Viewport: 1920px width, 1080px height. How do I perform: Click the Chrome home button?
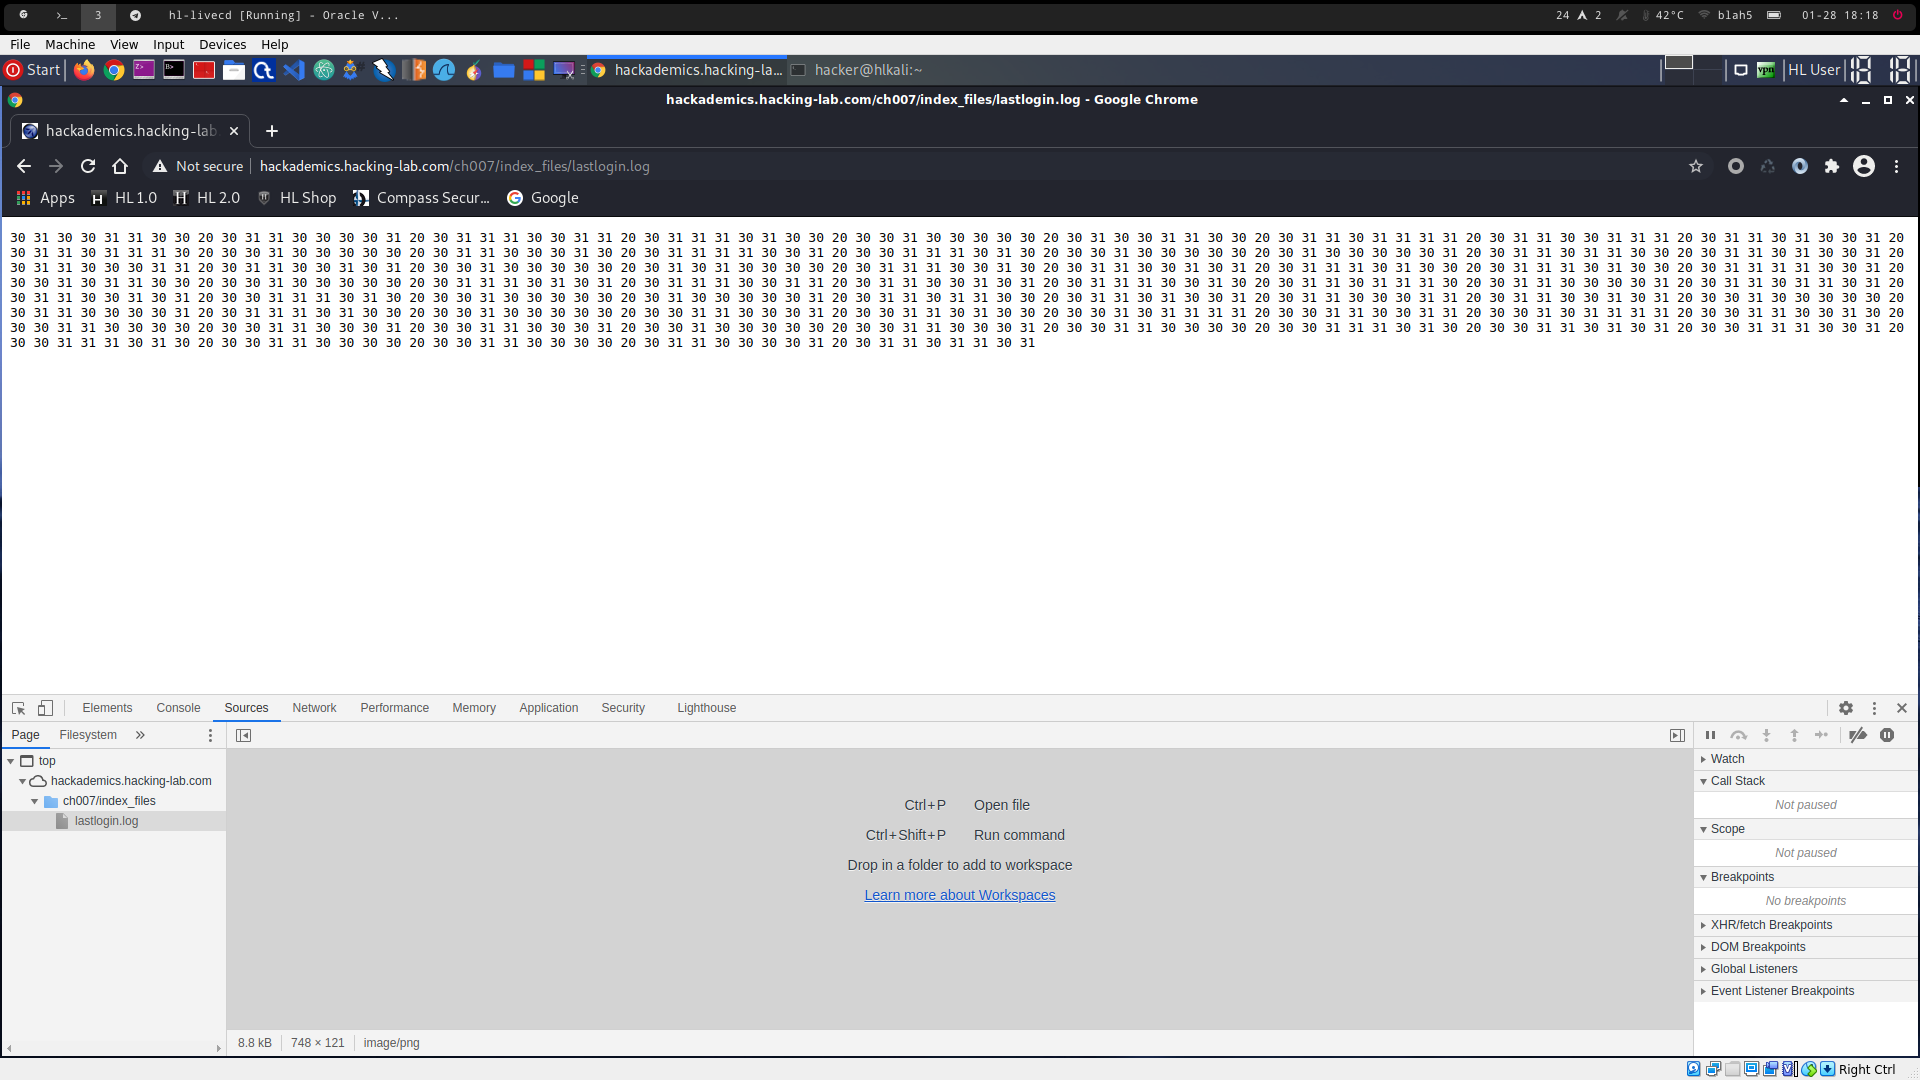120,166
